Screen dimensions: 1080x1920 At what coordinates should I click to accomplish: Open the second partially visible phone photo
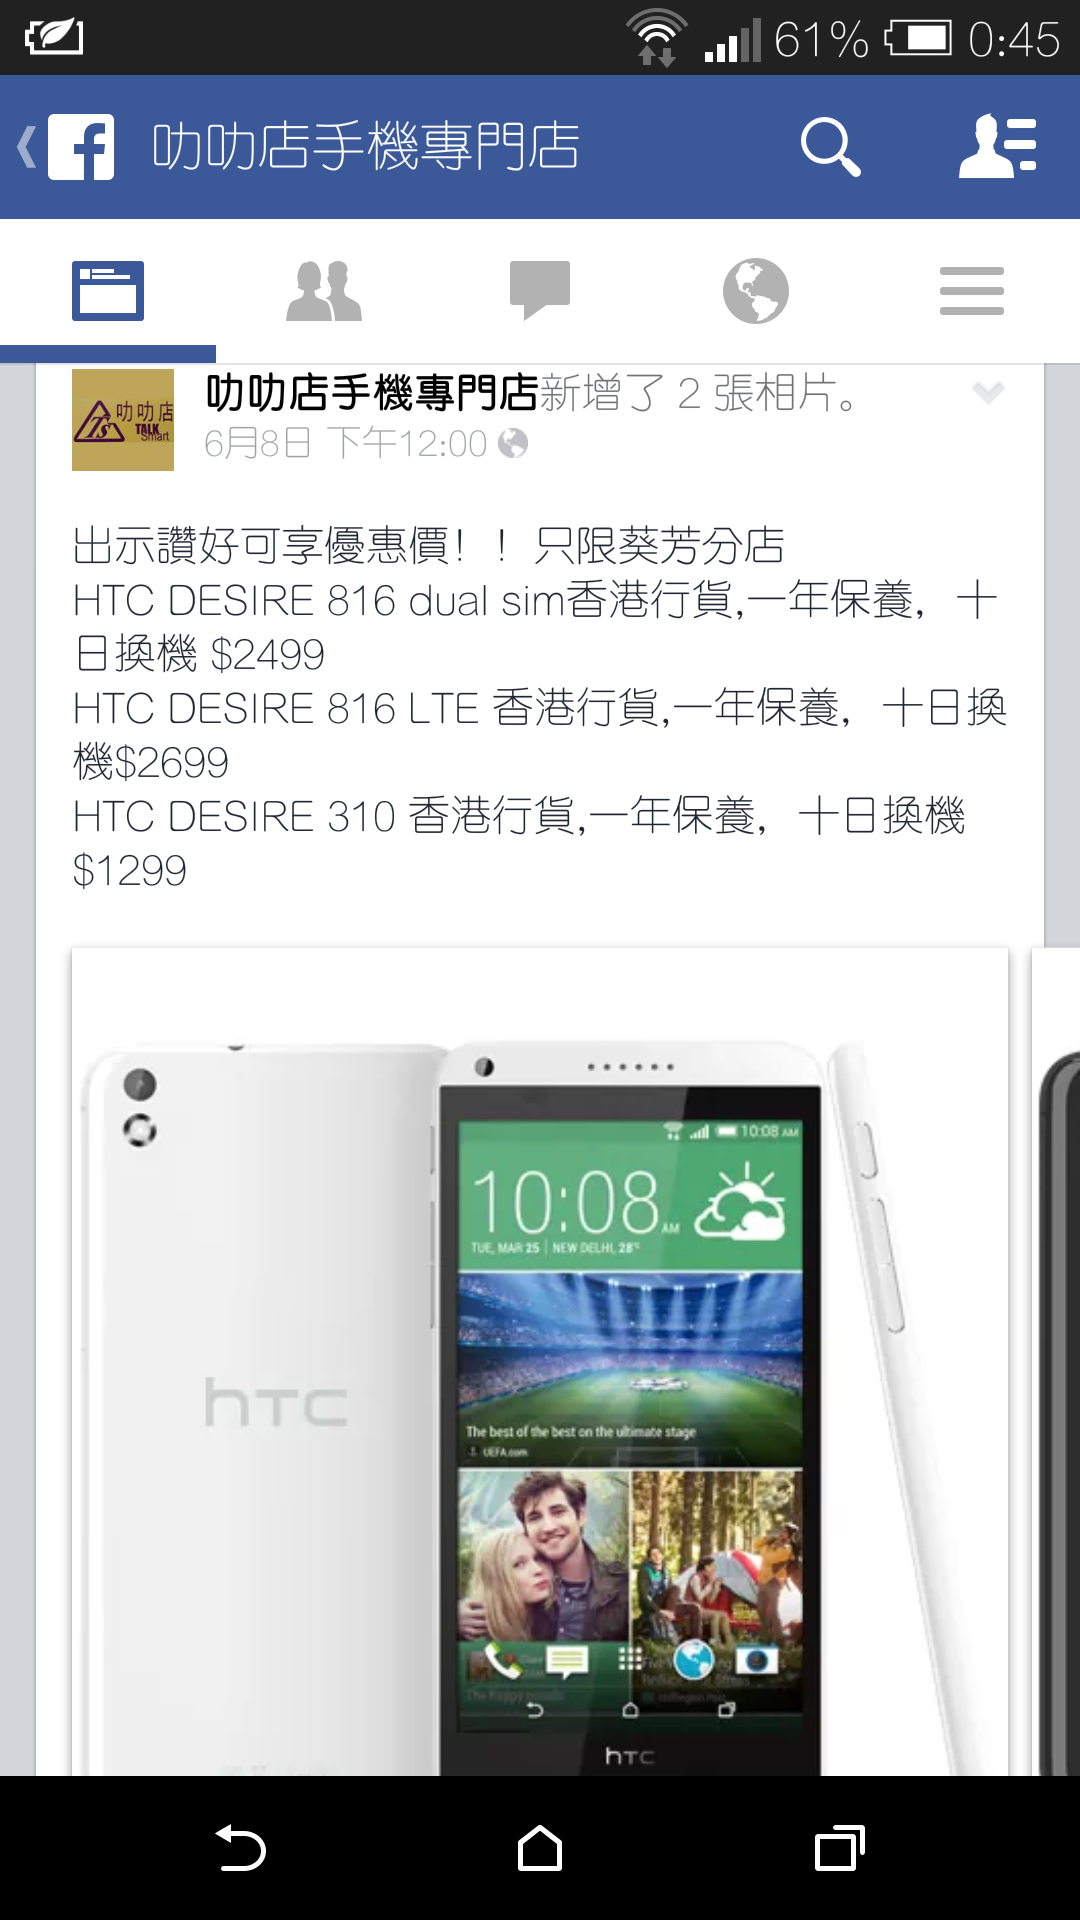pos(1056,1362)
